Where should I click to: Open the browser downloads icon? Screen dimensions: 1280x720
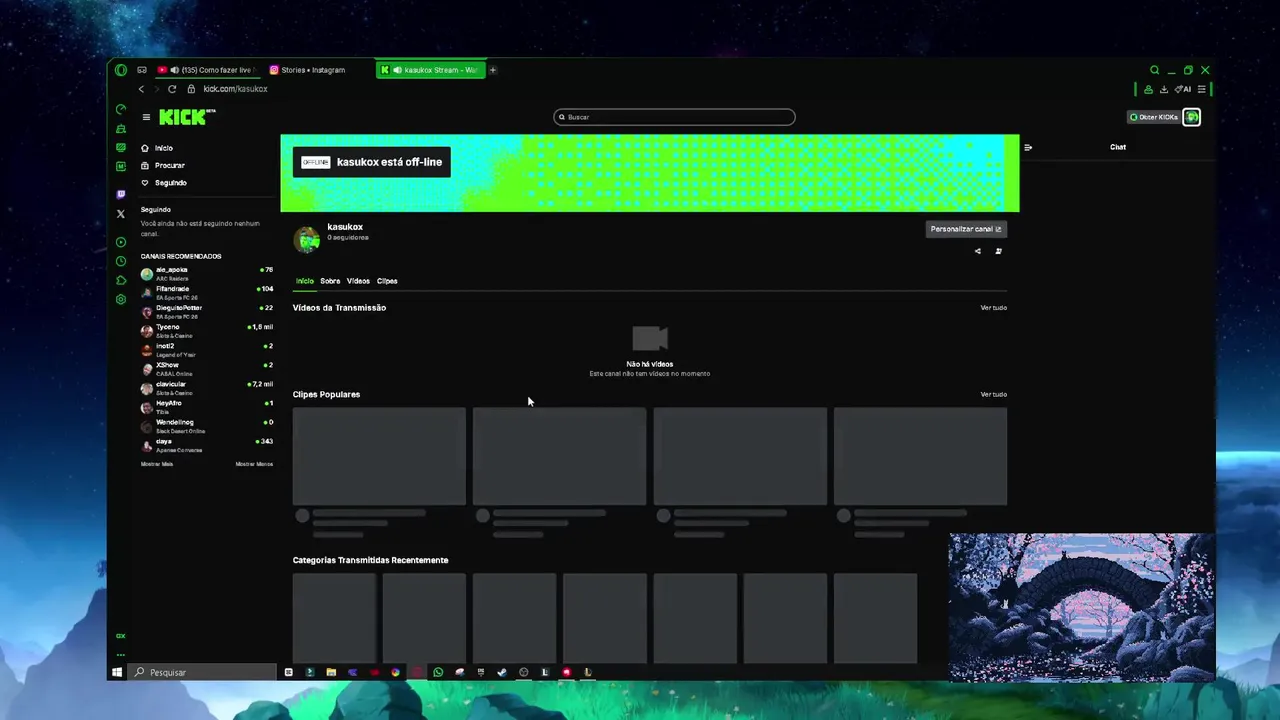(1164, 89)
